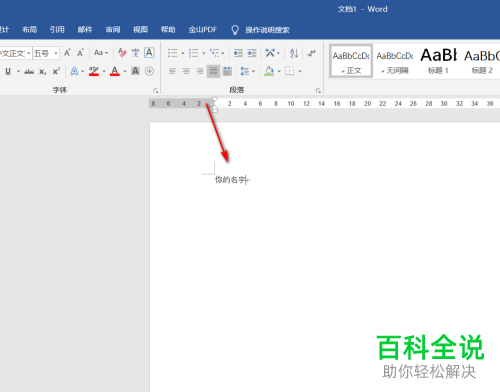Open Font dialog launcher

click(155, 90)
